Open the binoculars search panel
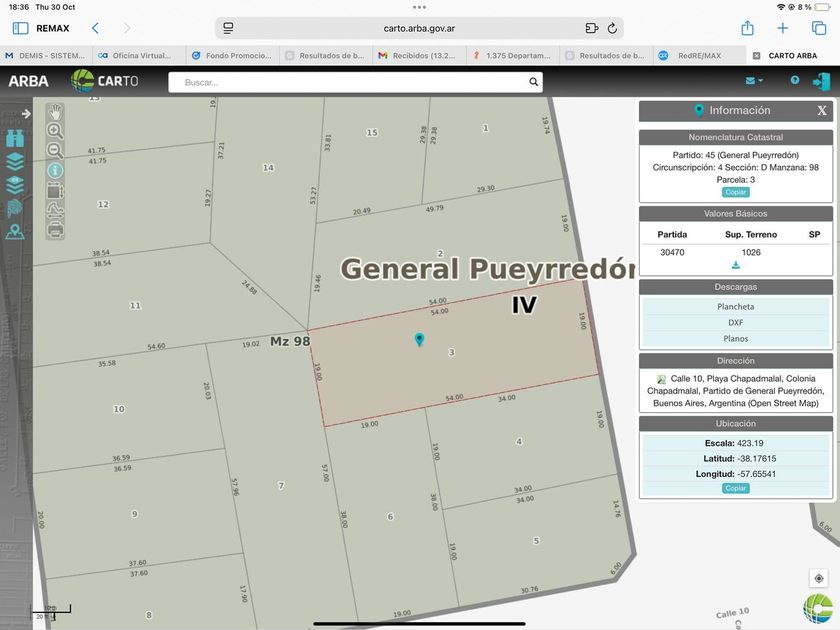Image resolution: width=840 pixels, height=630 pixels. tap(15, 138)
